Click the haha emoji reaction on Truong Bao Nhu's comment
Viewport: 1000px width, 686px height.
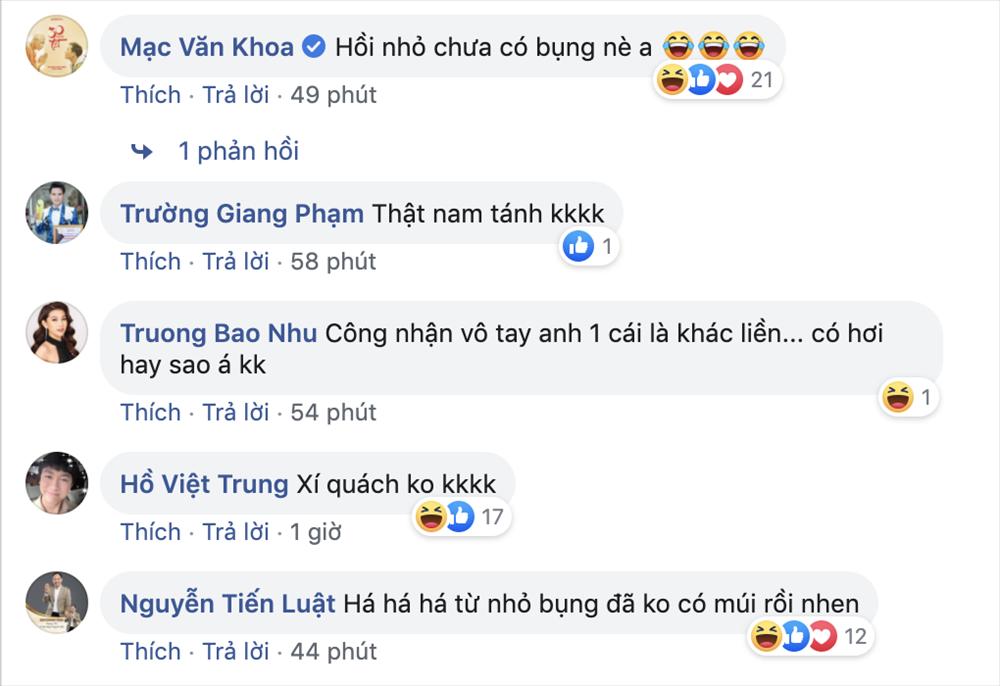coord(898,395)
